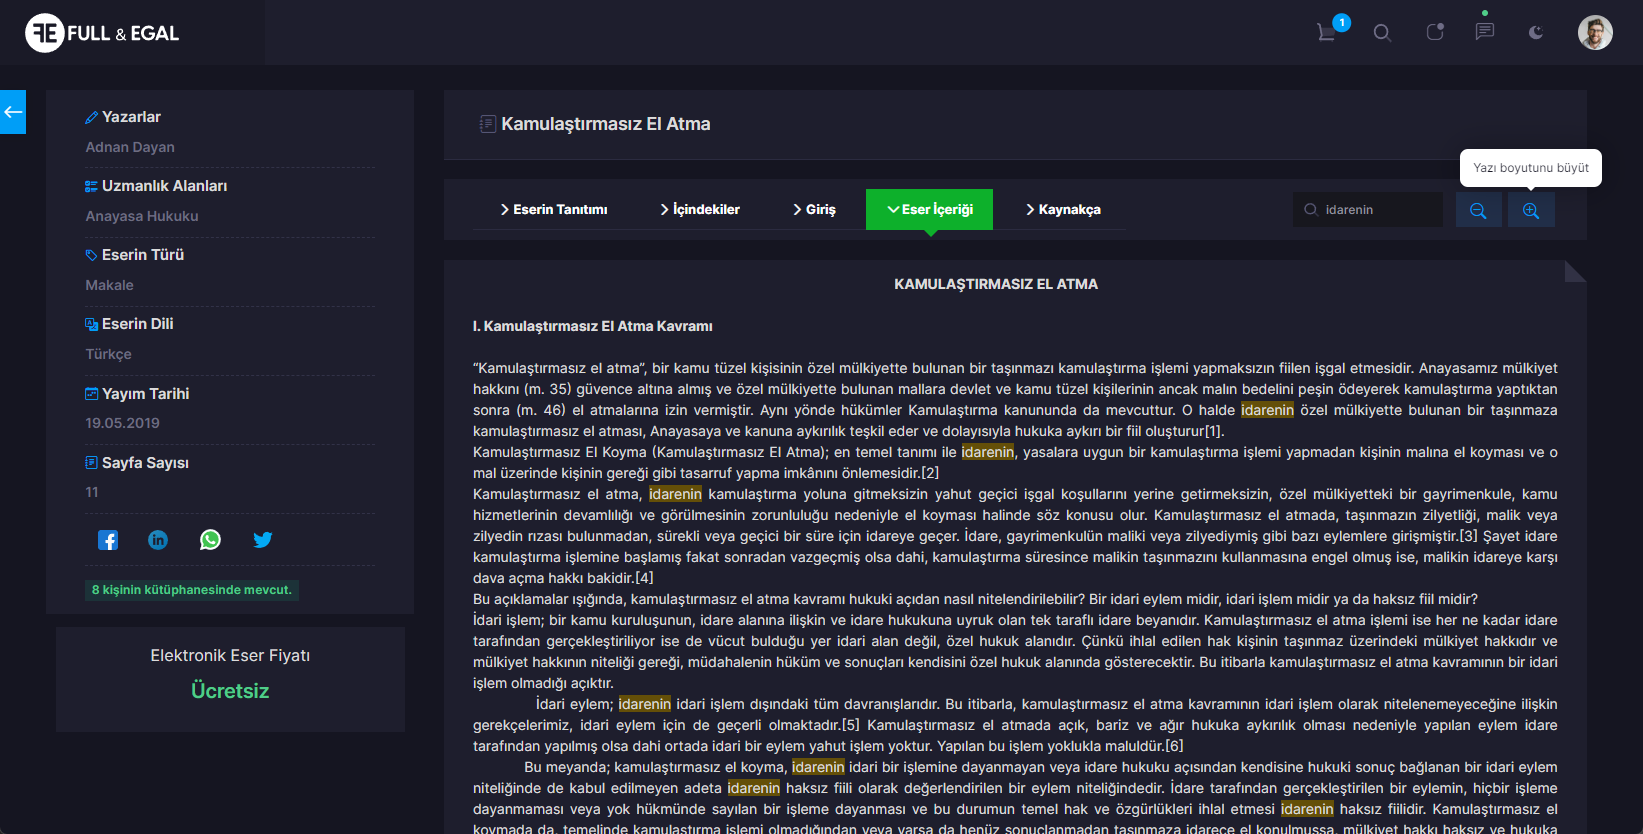The image size is (1643, 834).
Task: Select the Eser İçeriği tab
Action: pyautogui.click(x=929, y=210)
